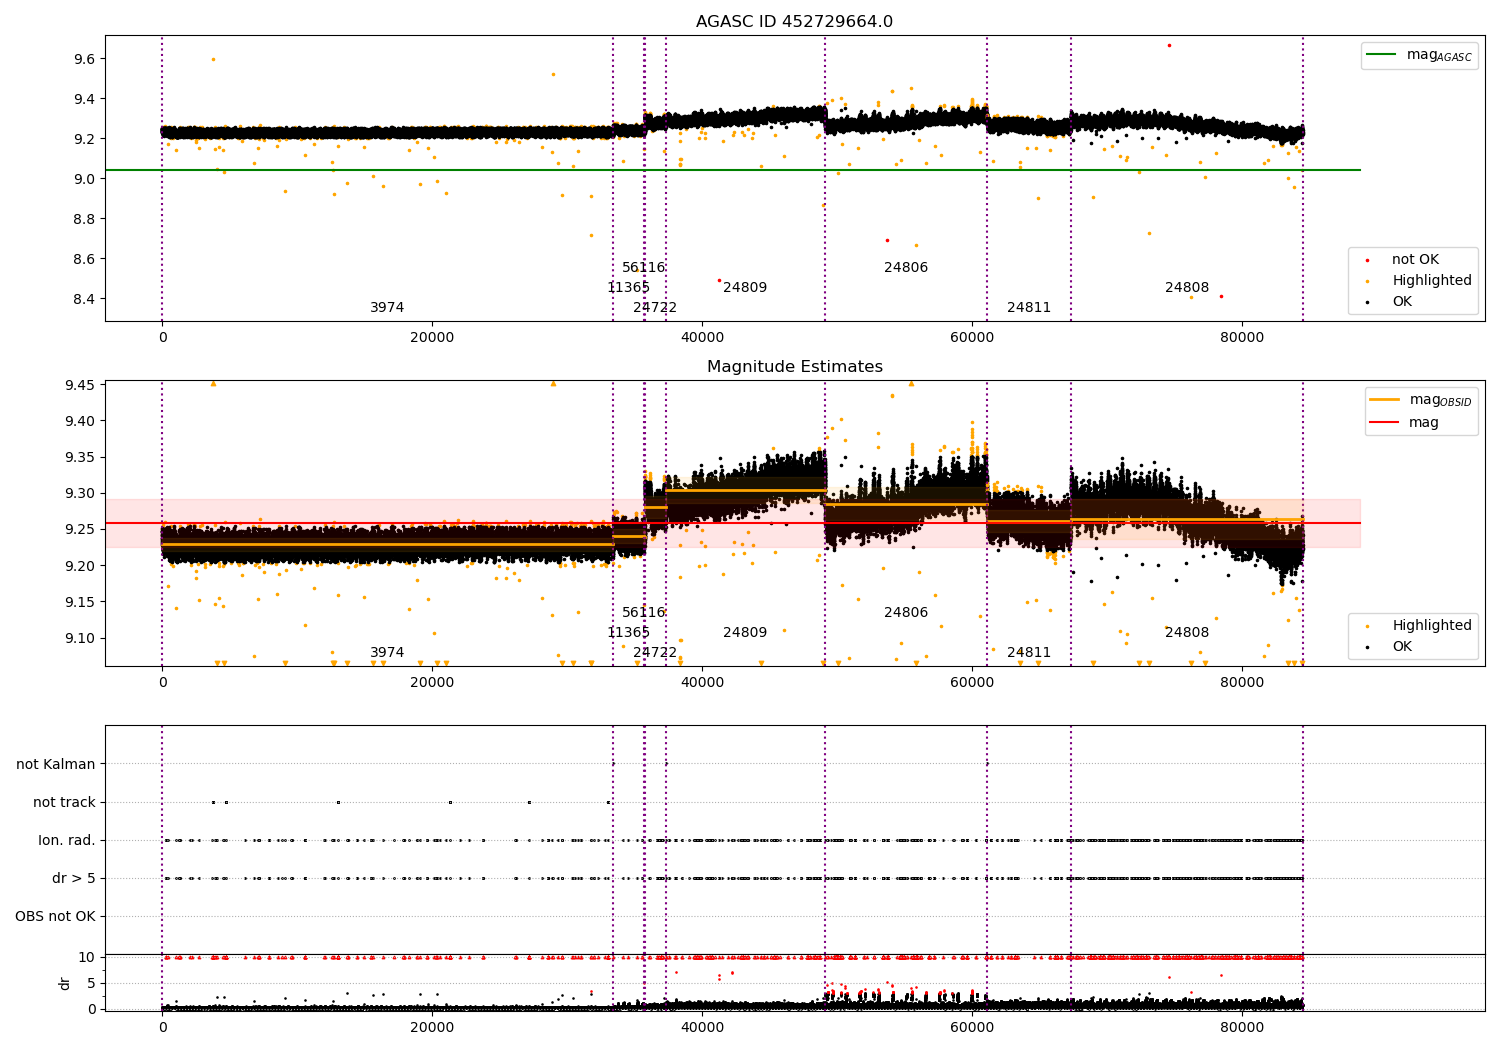Click the '5' tick on the dr axis

coord(92,983)
